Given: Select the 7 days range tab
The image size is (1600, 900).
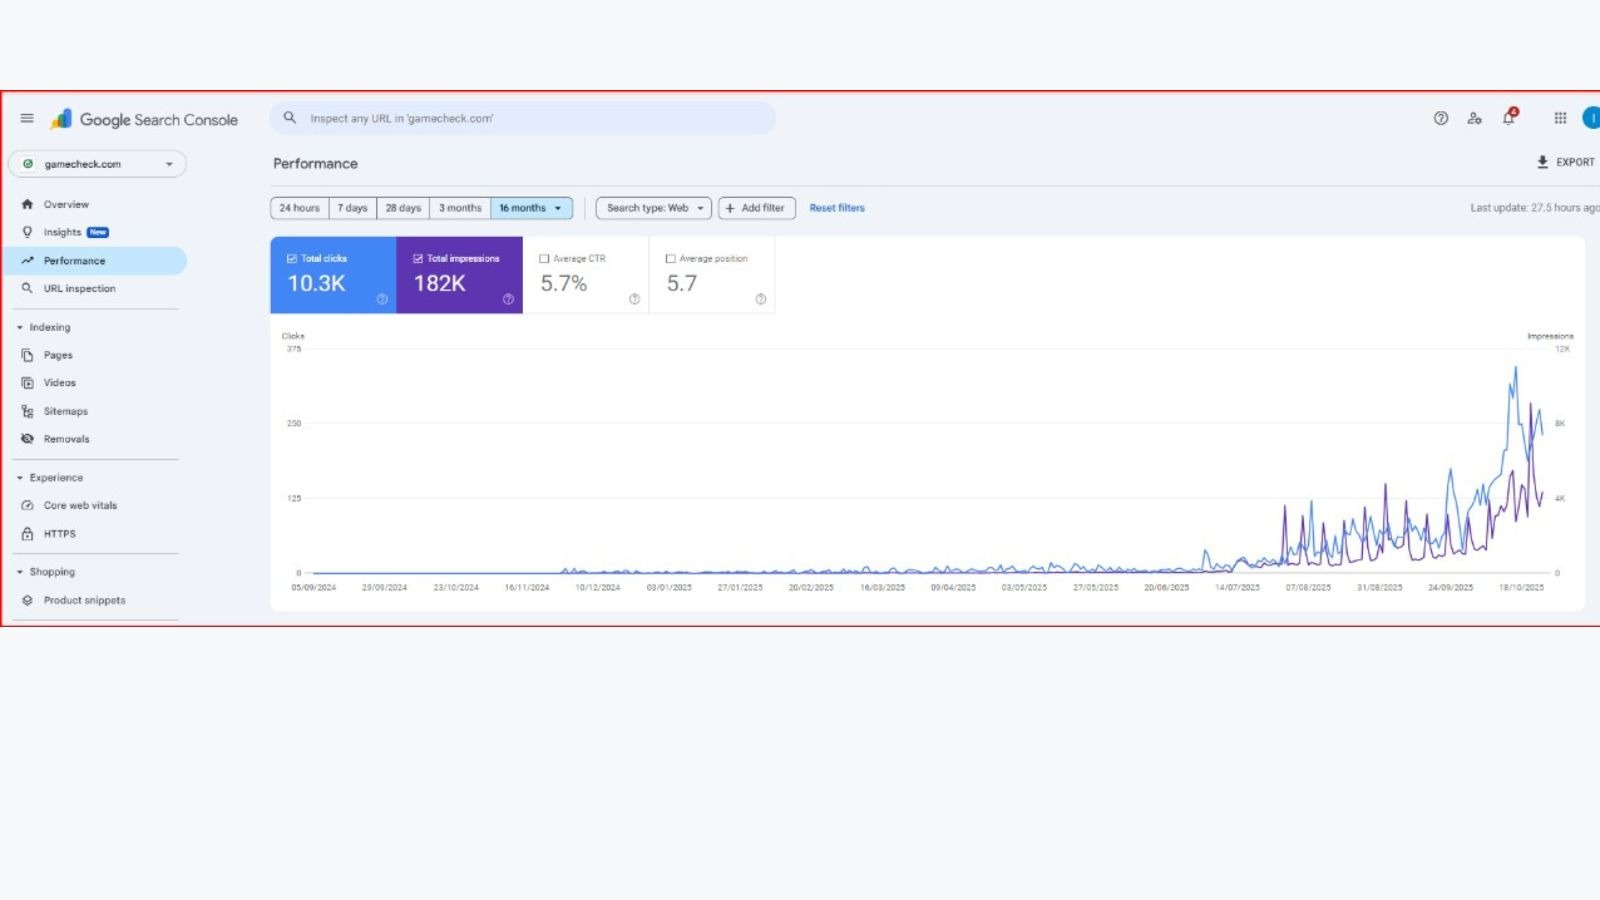Looking at the screenshot, I should (352, 208).
